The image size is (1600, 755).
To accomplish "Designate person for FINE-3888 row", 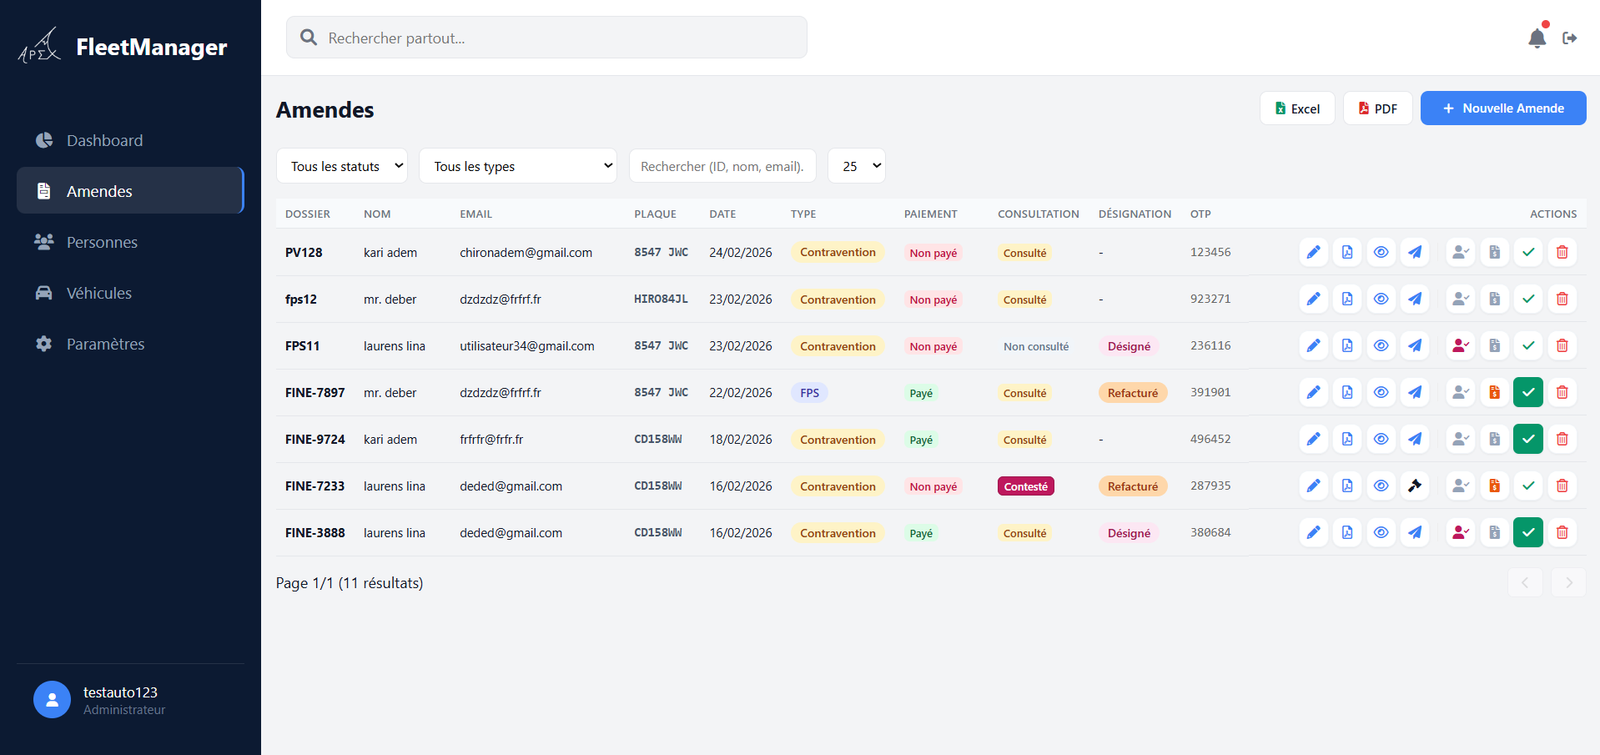I will [1461, 533].
